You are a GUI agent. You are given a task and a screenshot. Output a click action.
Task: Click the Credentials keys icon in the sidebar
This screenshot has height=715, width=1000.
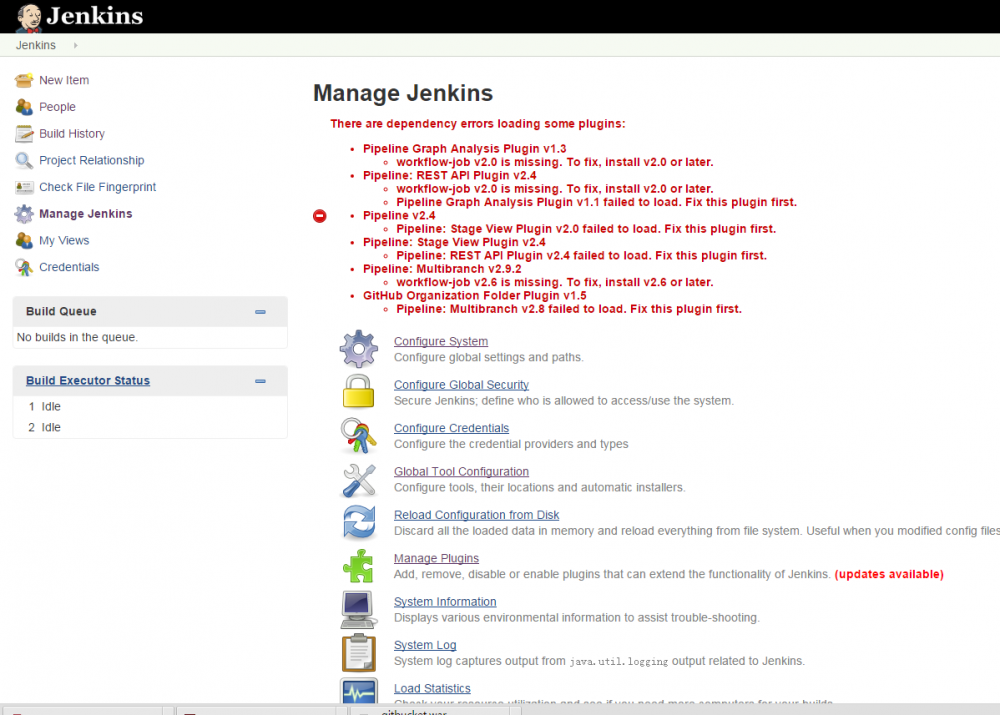[24, 268]
